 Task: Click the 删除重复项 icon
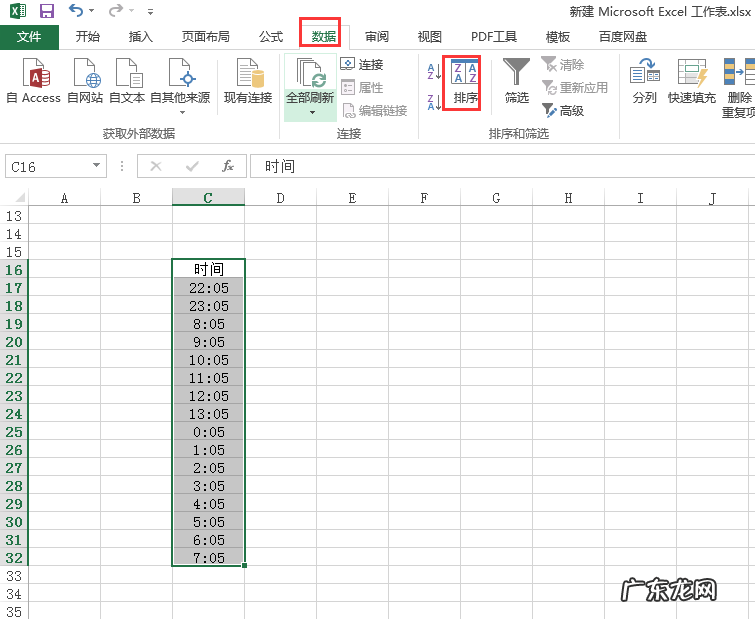[x=739, y=71]
